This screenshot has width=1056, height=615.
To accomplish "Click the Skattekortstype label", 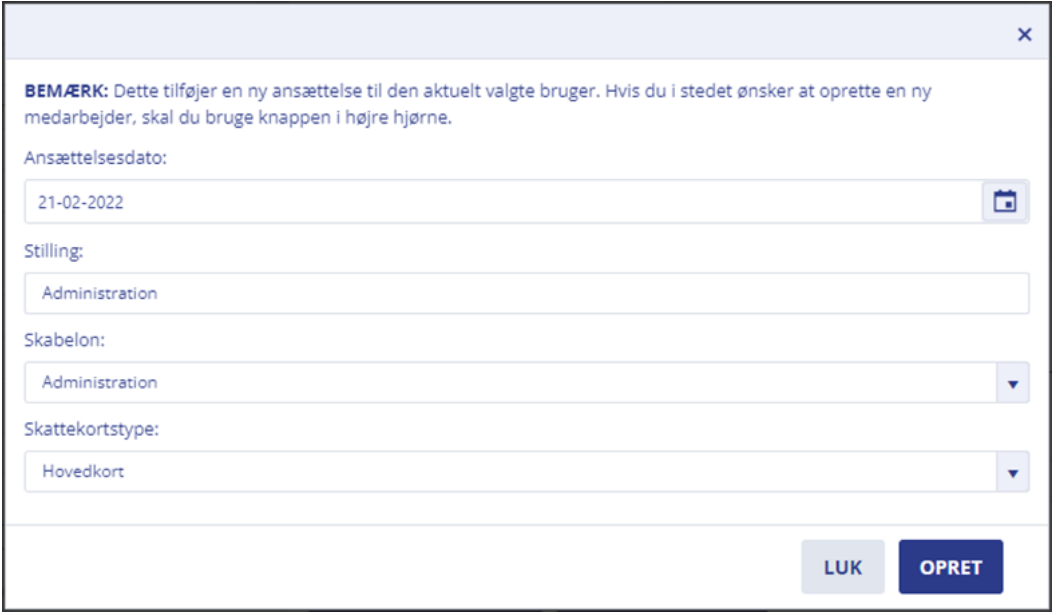I will pyautogui.click(x=92, y=428).
